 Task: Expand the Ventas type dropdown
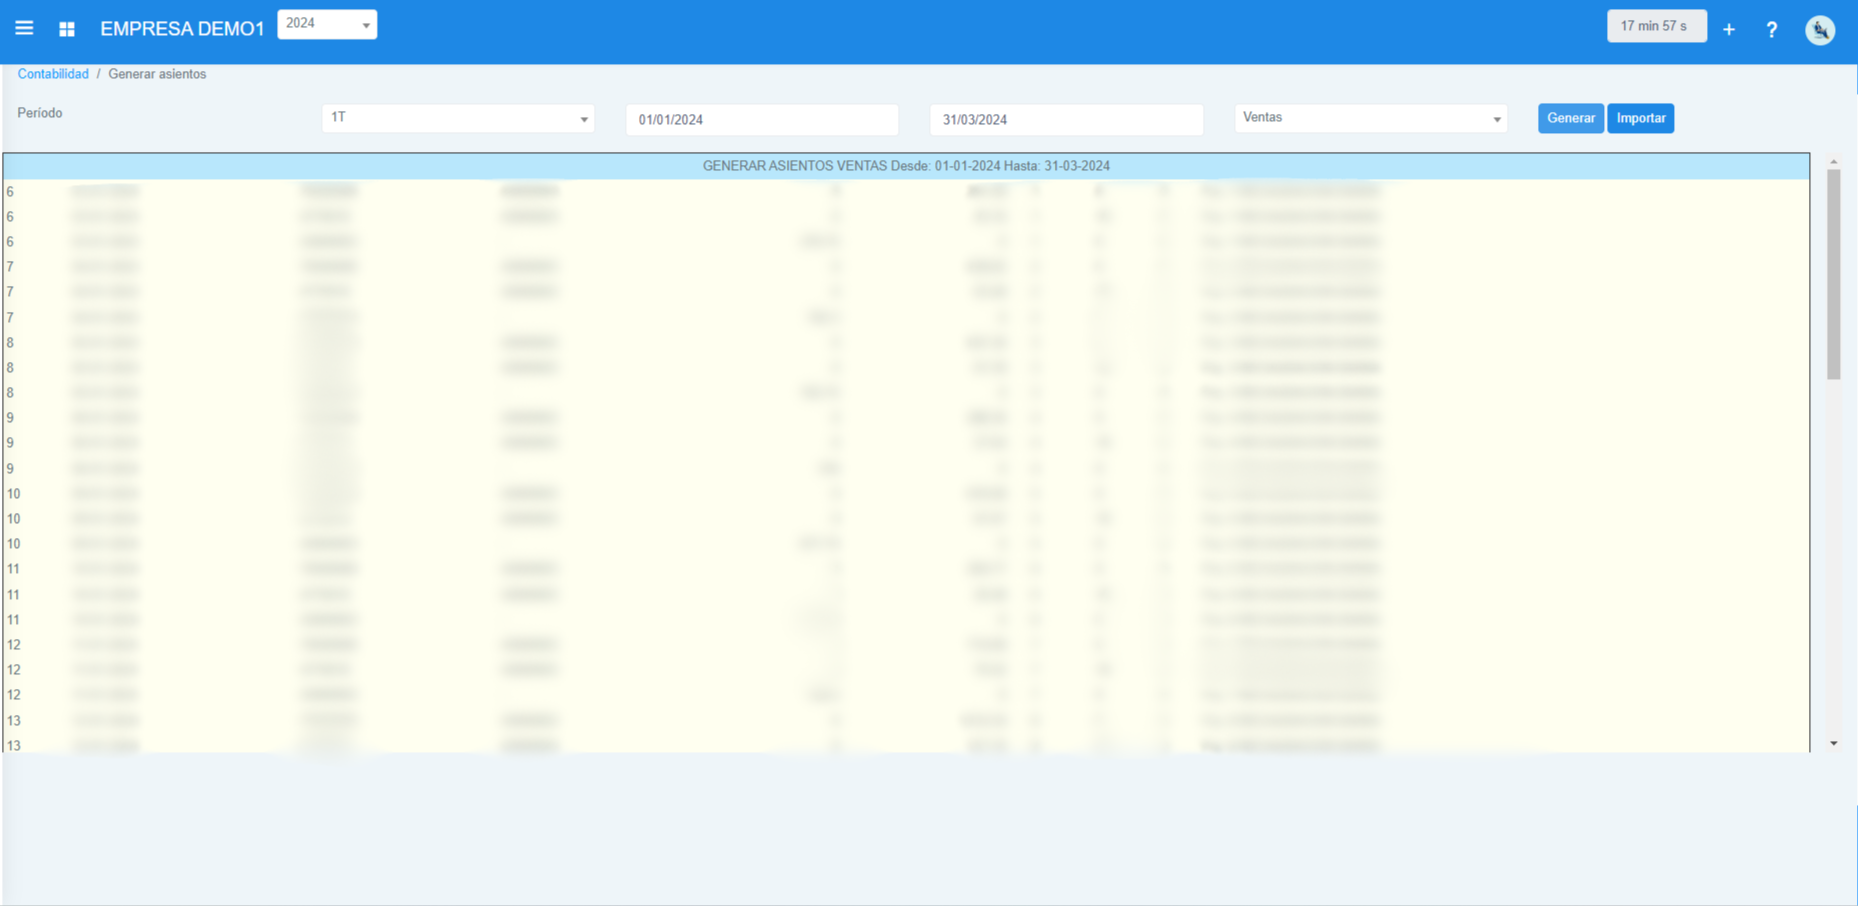[1370, 118]
